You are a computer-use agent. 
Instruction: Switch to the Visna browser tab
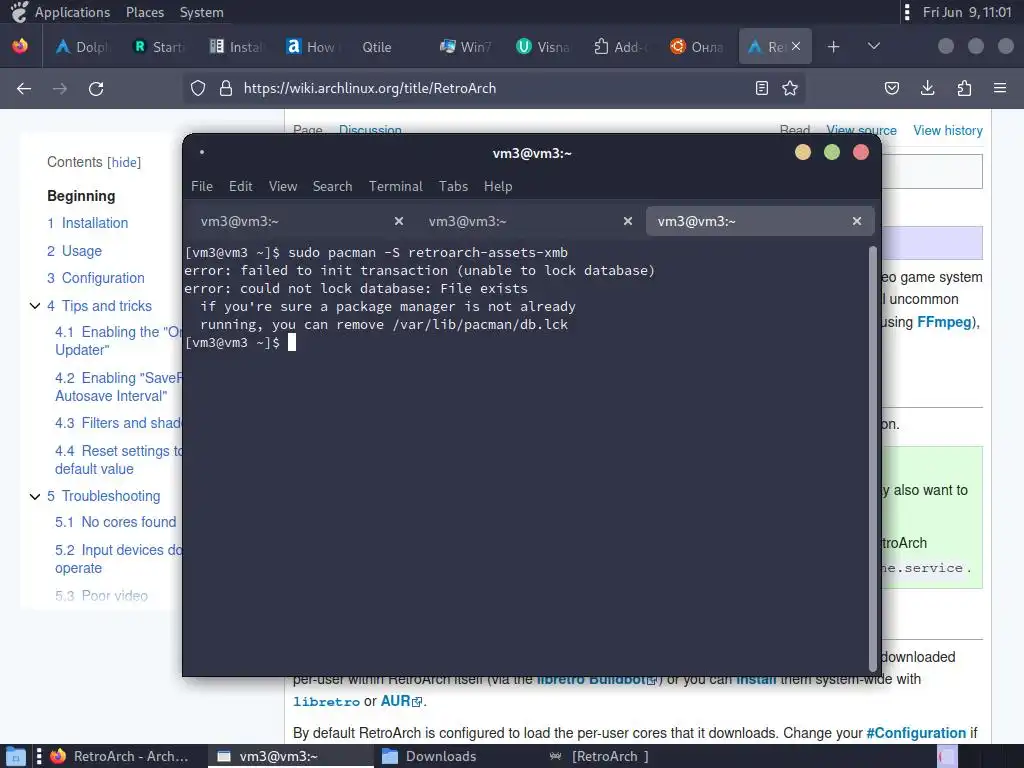[x=542, y=47]
